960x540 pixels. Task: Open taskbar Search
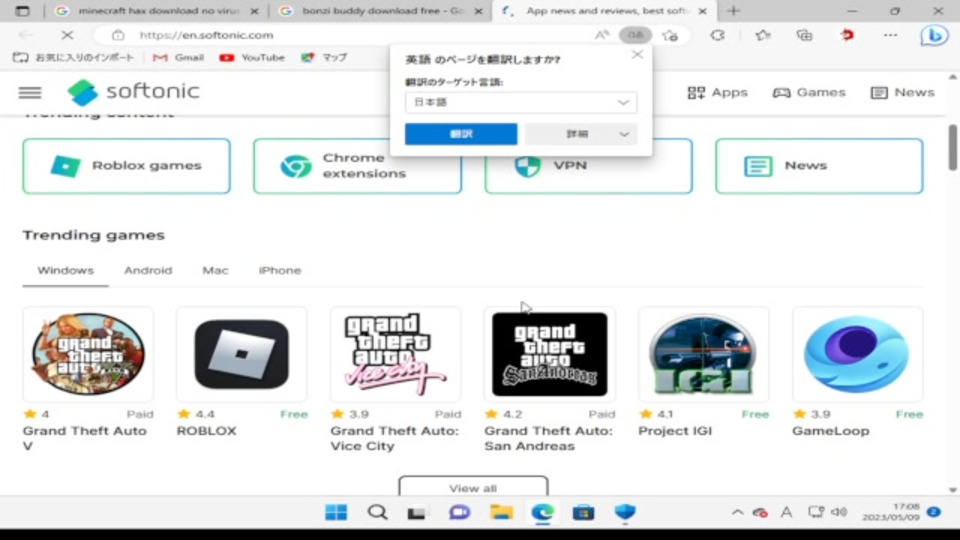click(x=377, y=512)
